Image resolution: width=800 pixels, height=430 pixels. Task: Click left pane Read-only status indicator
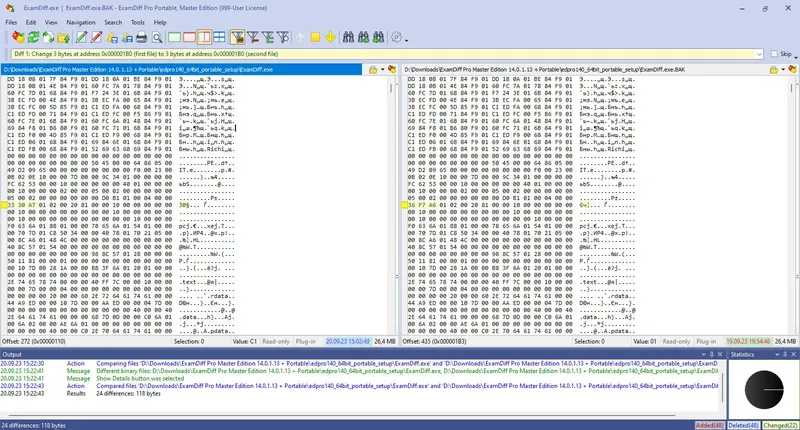(x=276, y=341)
